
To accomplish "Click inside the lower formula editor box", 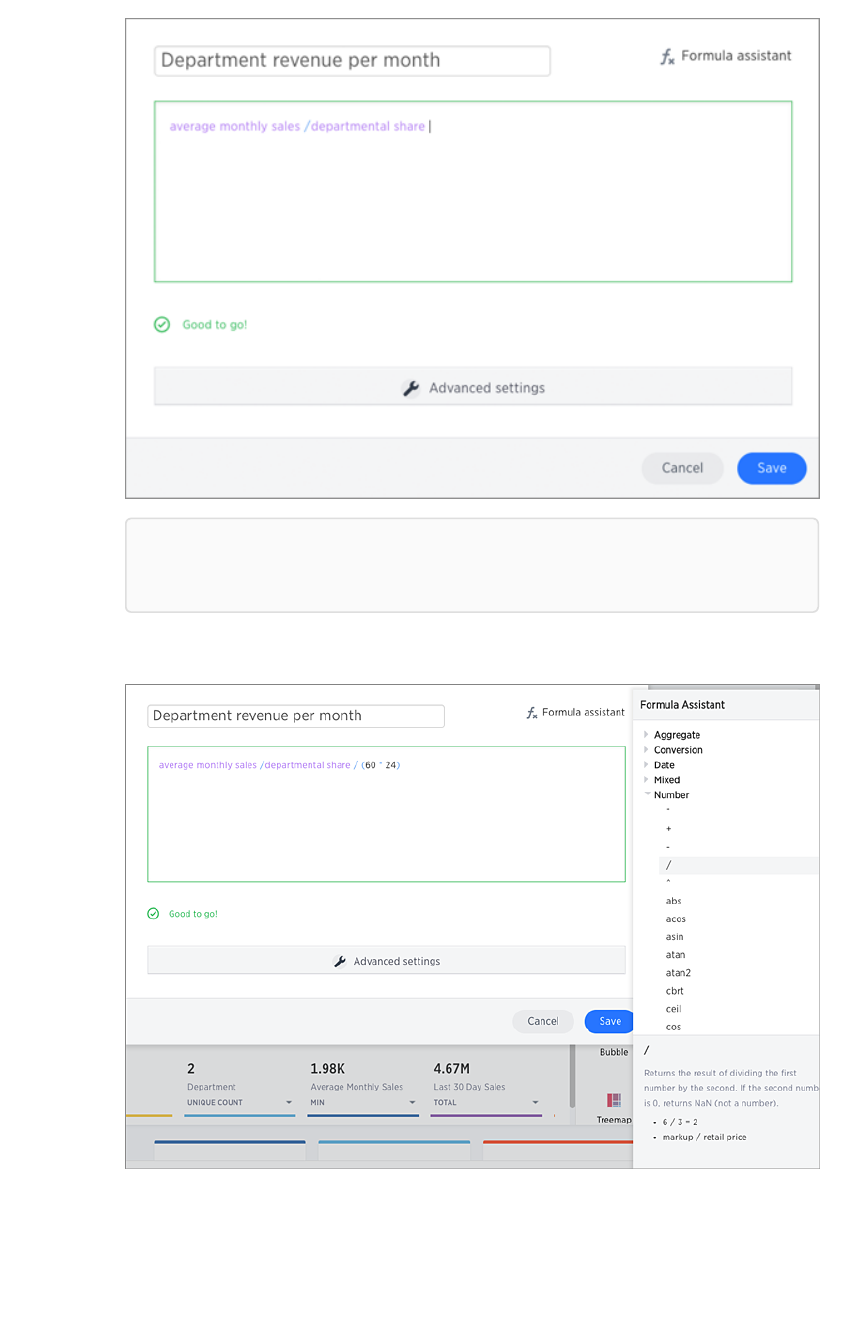I will pyautogui.click(x=386, y=830).
